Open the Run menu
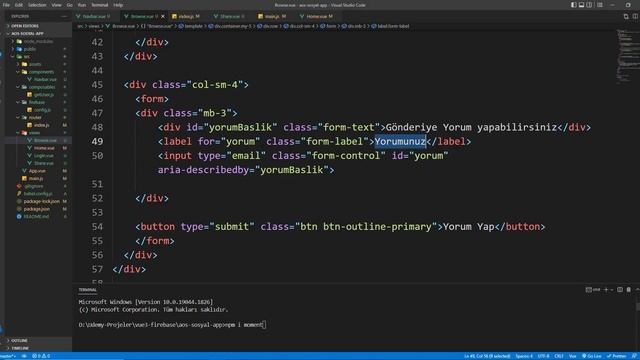This screenshot has width=640, height=360. pos(82,5)
